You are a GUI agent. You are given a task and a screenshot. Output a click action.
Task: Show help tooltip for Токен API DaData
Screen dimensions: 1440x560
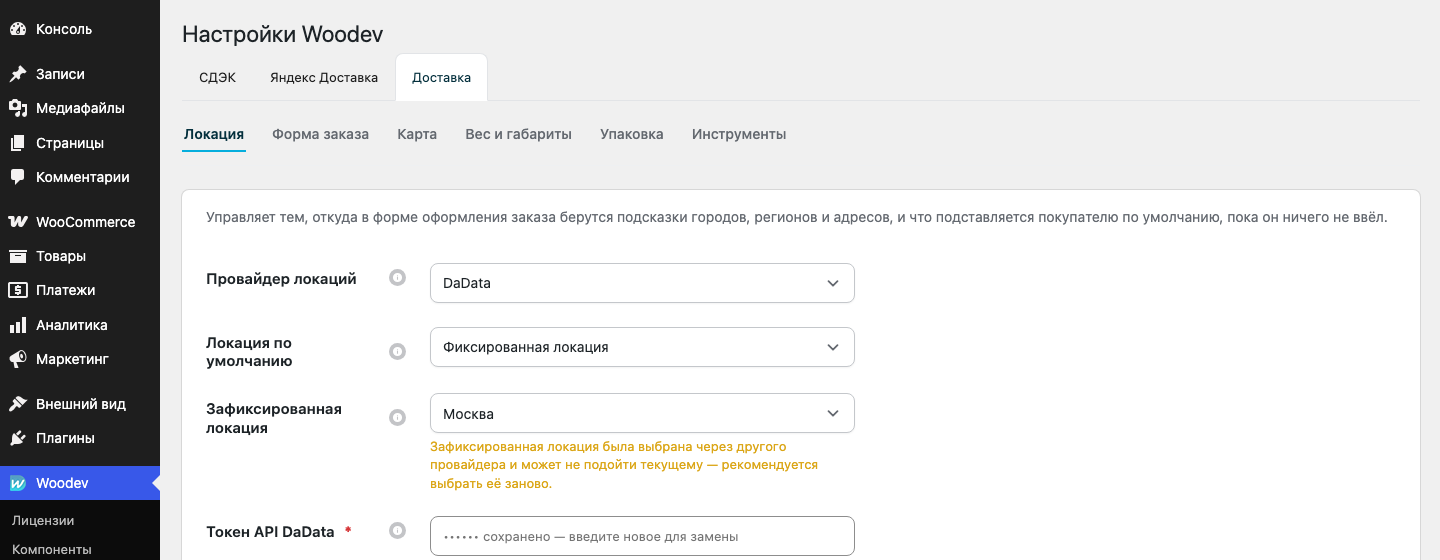tap(397, 530)
